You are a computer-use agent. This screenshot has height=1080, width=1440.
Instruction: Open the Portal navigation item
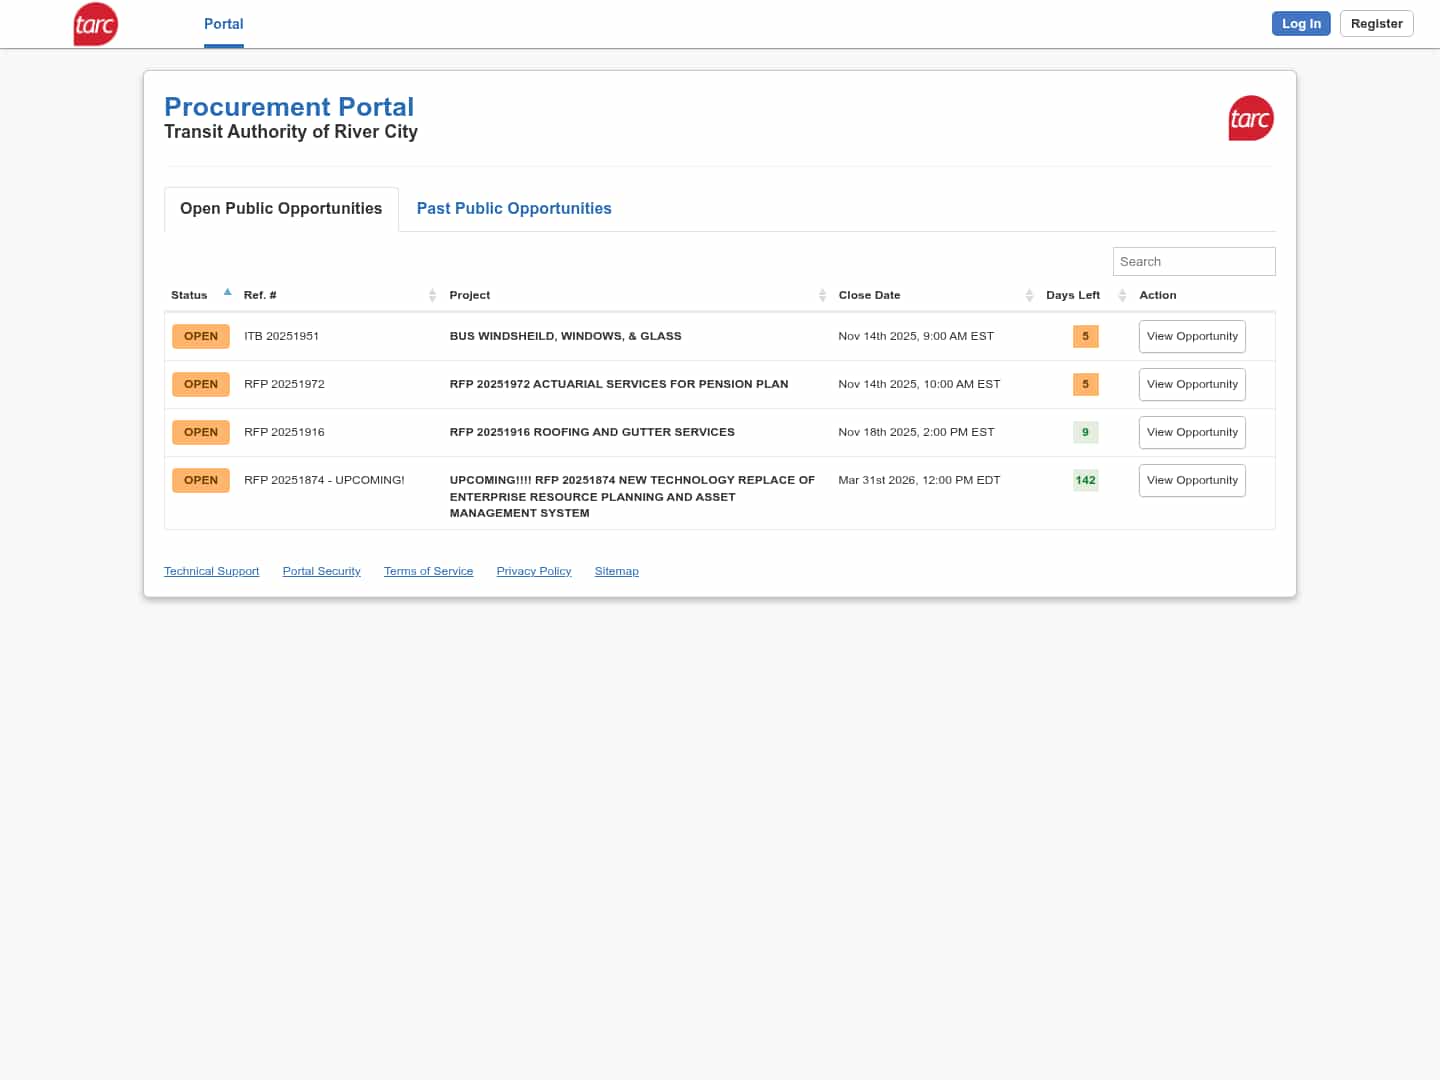pos(224,24)
